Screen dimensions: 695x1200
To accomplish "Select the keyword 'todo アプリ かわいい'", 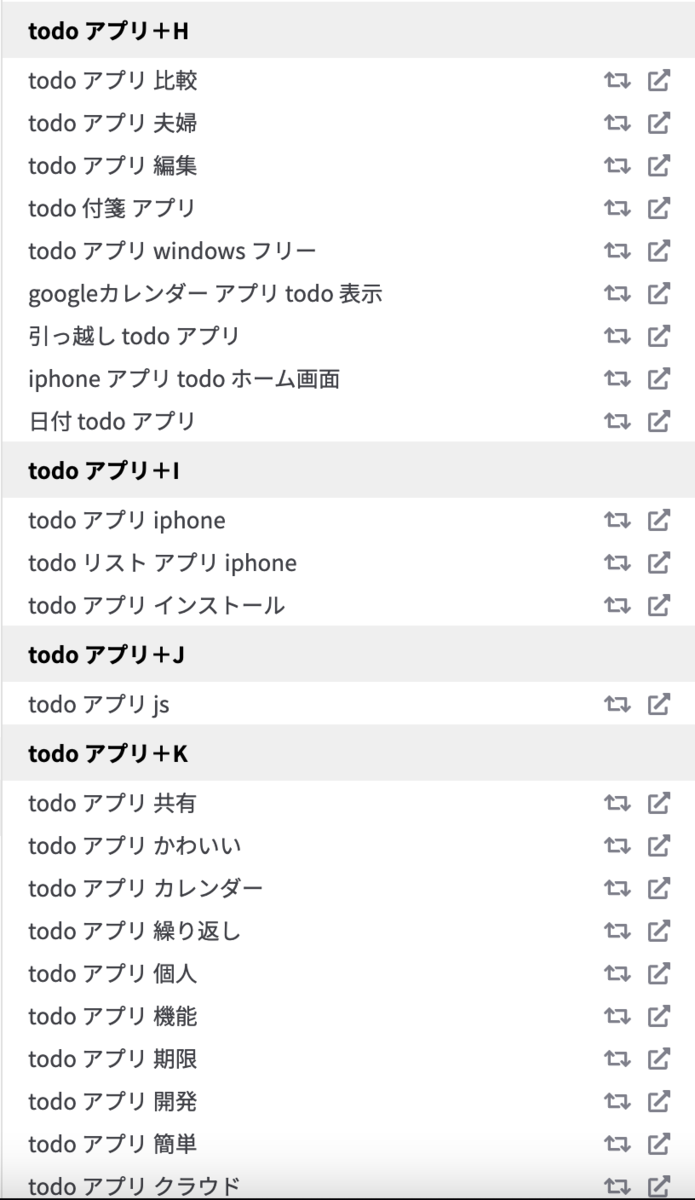I will 135,846.
